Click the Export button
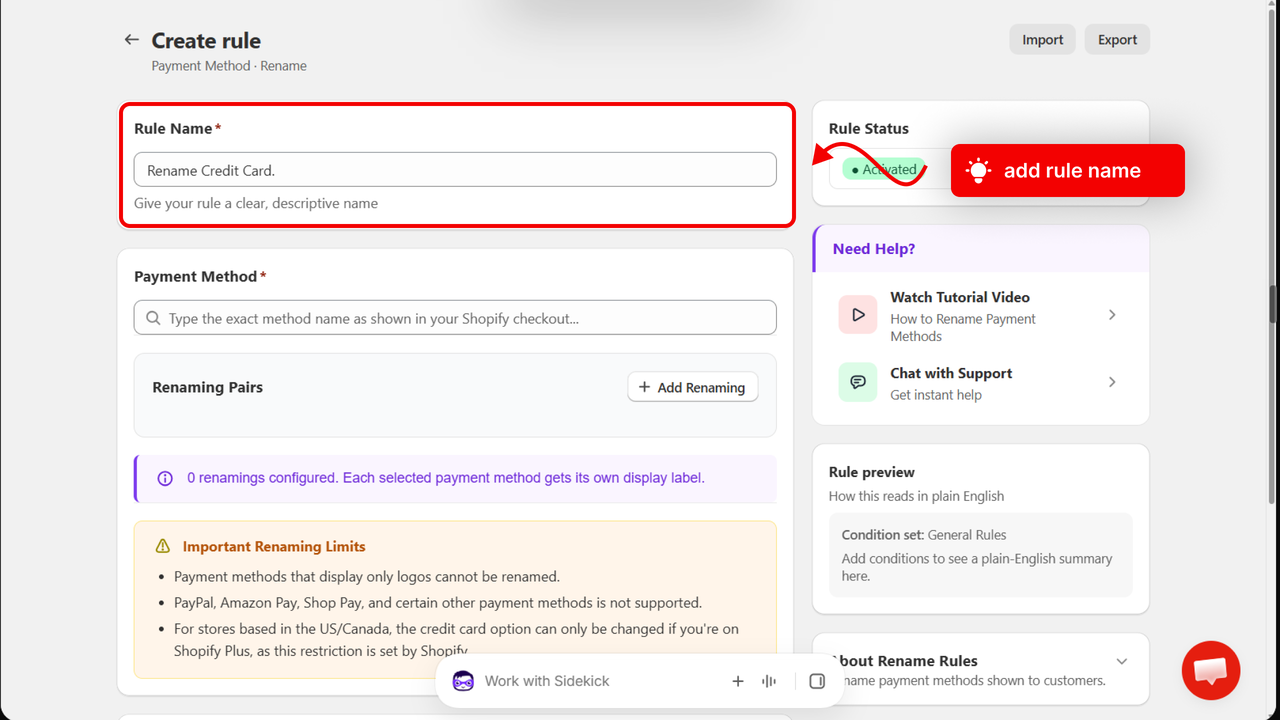1280x720 pixels. tap(1117, 40)
